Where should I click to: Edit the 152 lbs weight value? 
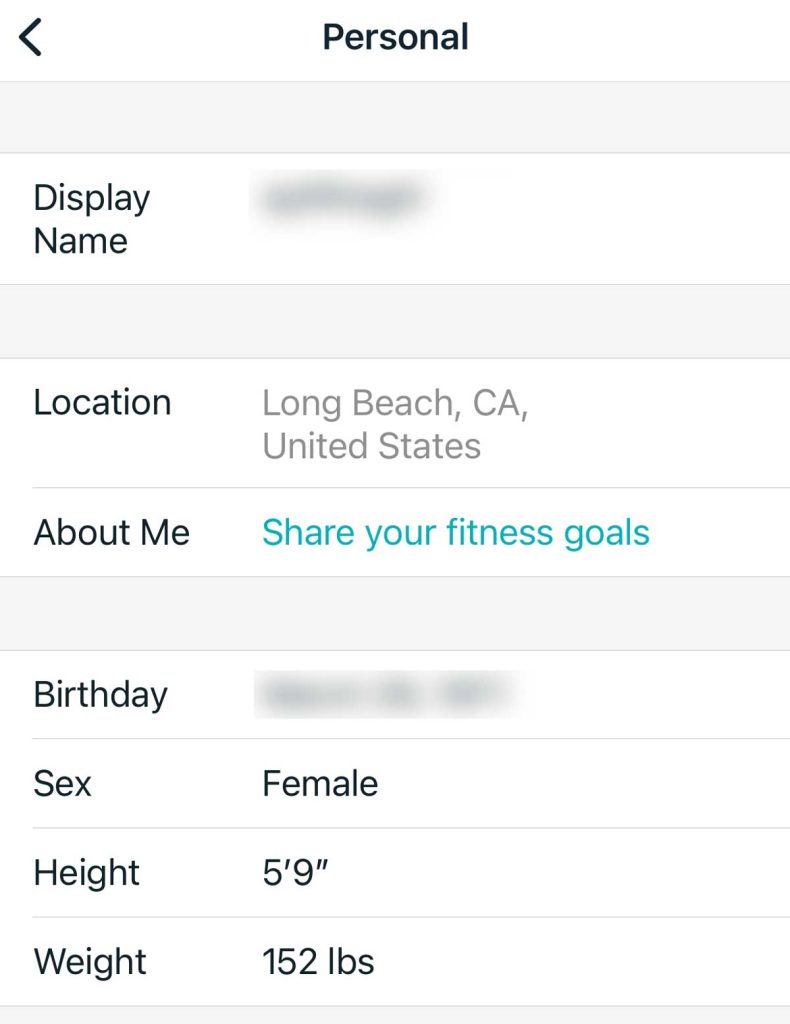[318, 961]
